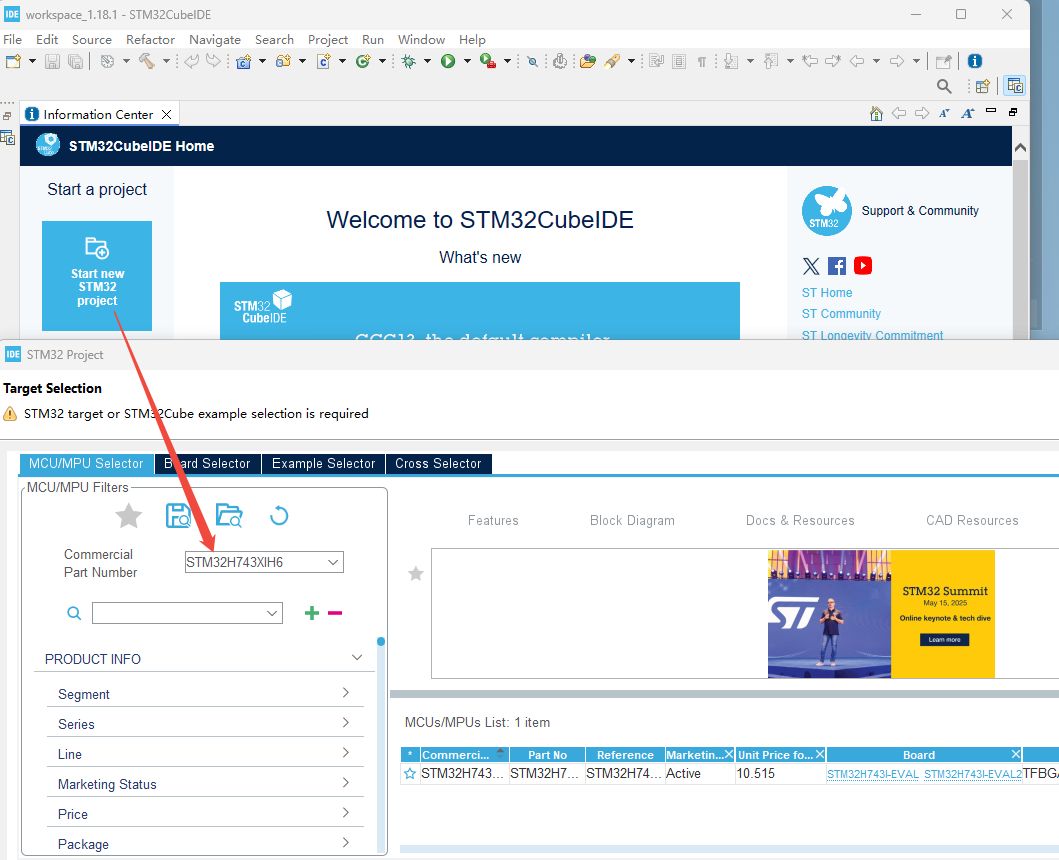
Task: Open the YouTube social icon
Action: click(863, 265)
